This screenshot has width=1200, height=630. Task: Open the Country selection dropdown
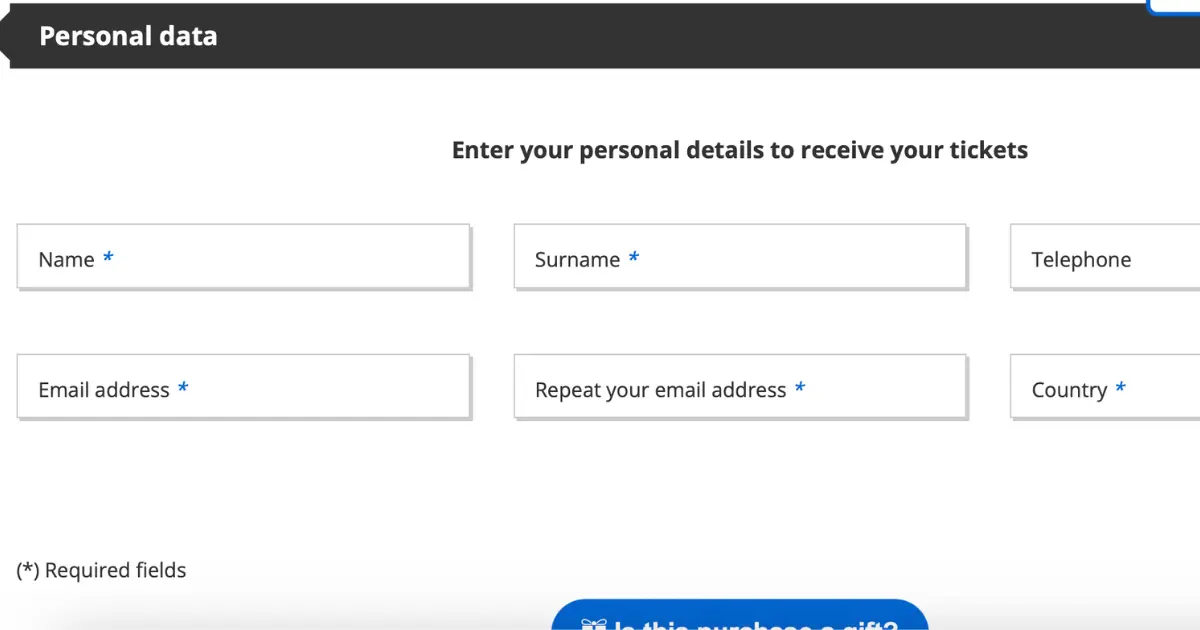click(x=1105, y=386)
